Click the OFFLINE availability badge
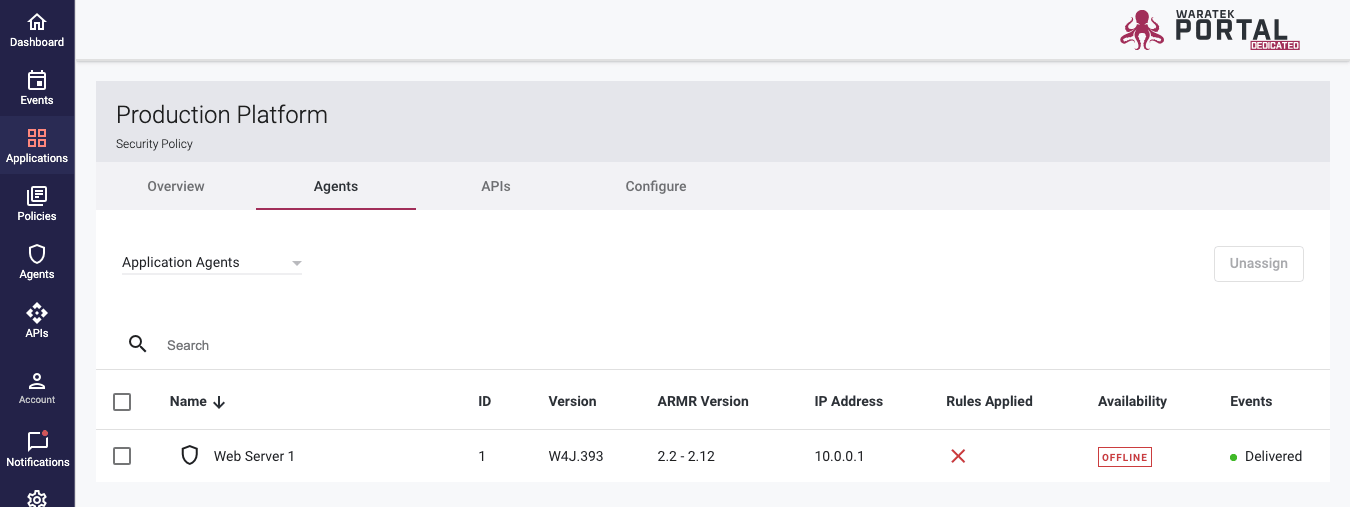Screen dimensions: 1350x507 [1125, 457]
